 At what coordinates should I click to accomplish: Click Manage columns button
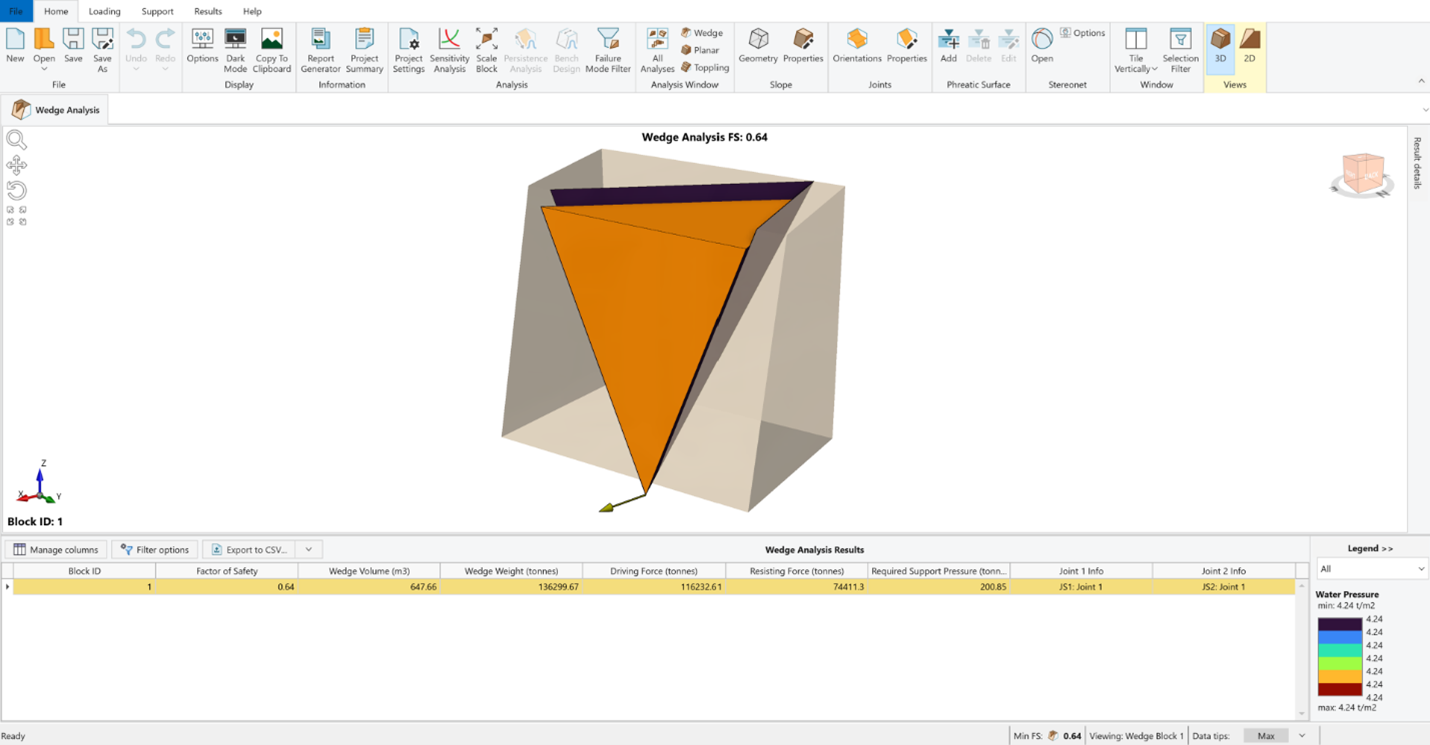point(56,549)
